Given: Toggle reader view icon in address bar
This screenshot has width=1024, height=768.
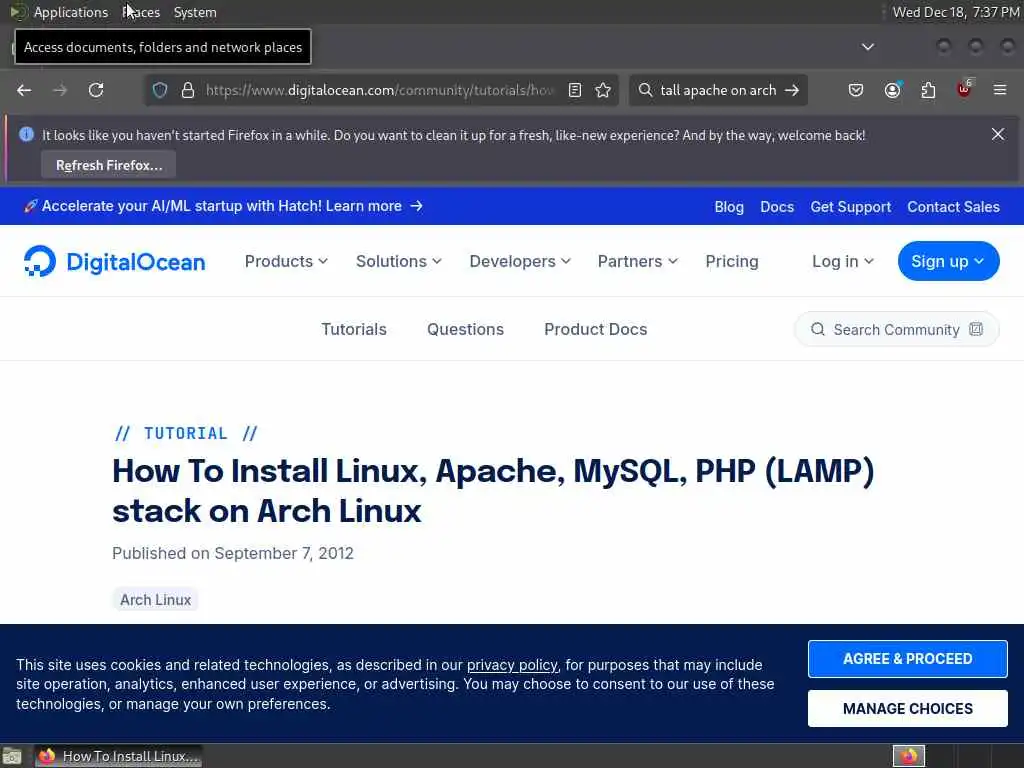Looking at the screenshot, I should [575, 90].
